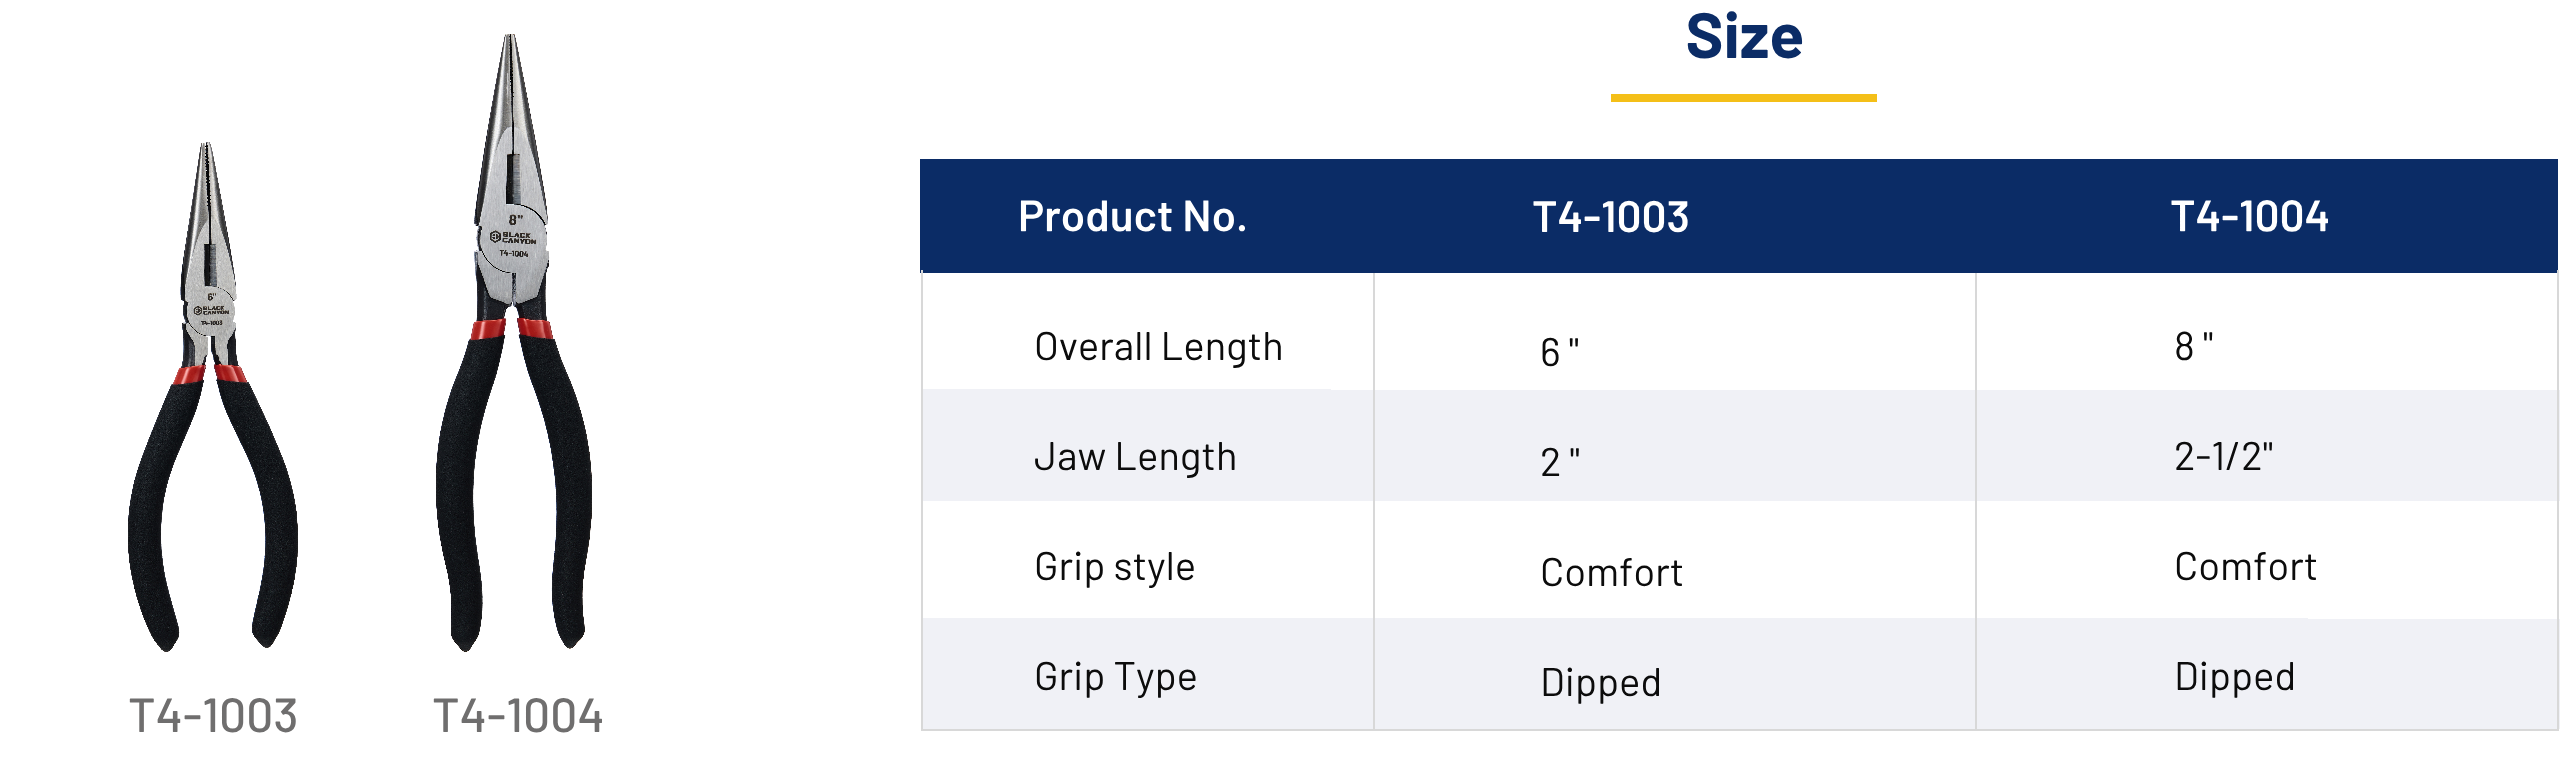
Task: Select the T4-1003 column header in table
Action: click(1610, 217)
